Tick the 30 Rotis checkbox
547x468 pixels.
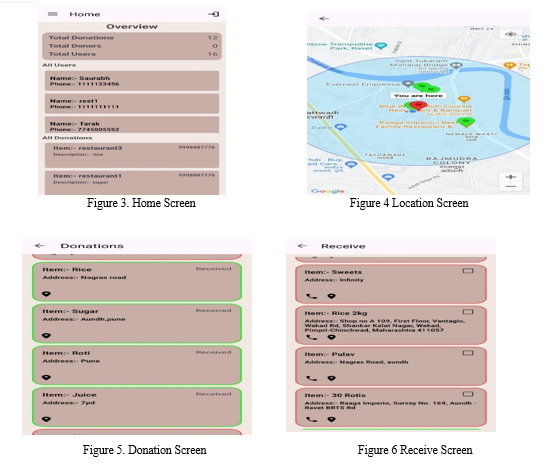coord(468,394)
